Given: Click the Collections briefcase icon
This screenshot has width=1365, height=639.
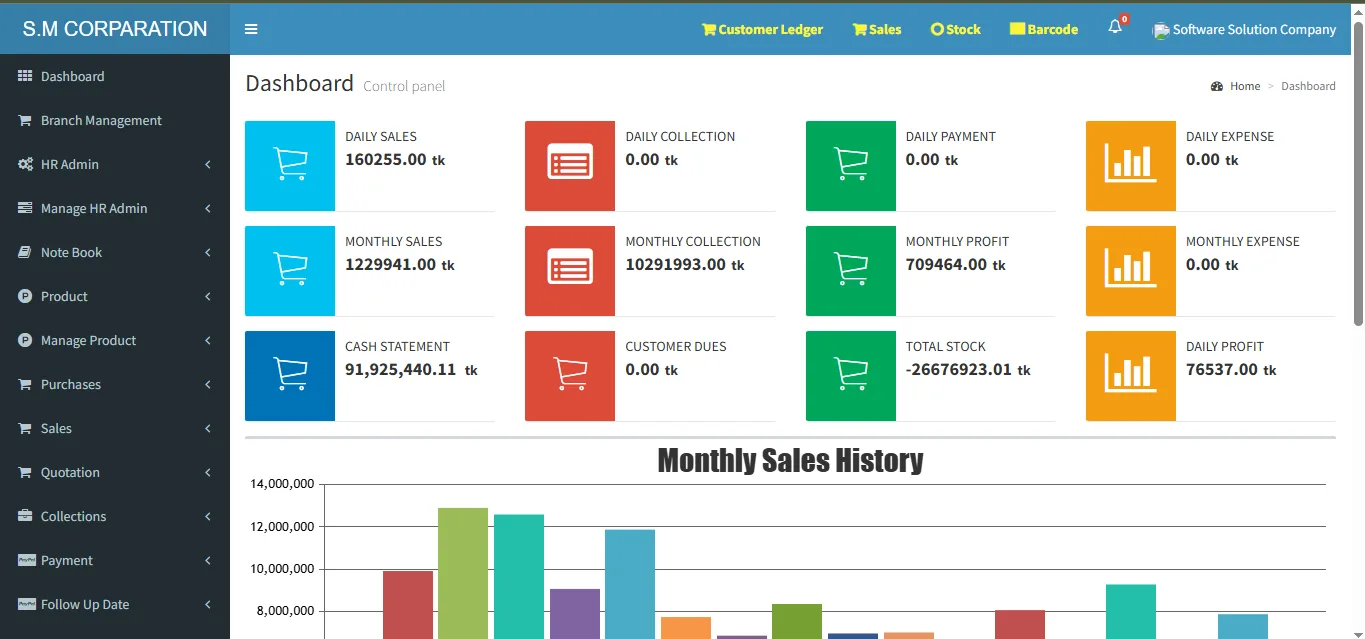Looking at the screenshot, I should click(x=25, y=516).
